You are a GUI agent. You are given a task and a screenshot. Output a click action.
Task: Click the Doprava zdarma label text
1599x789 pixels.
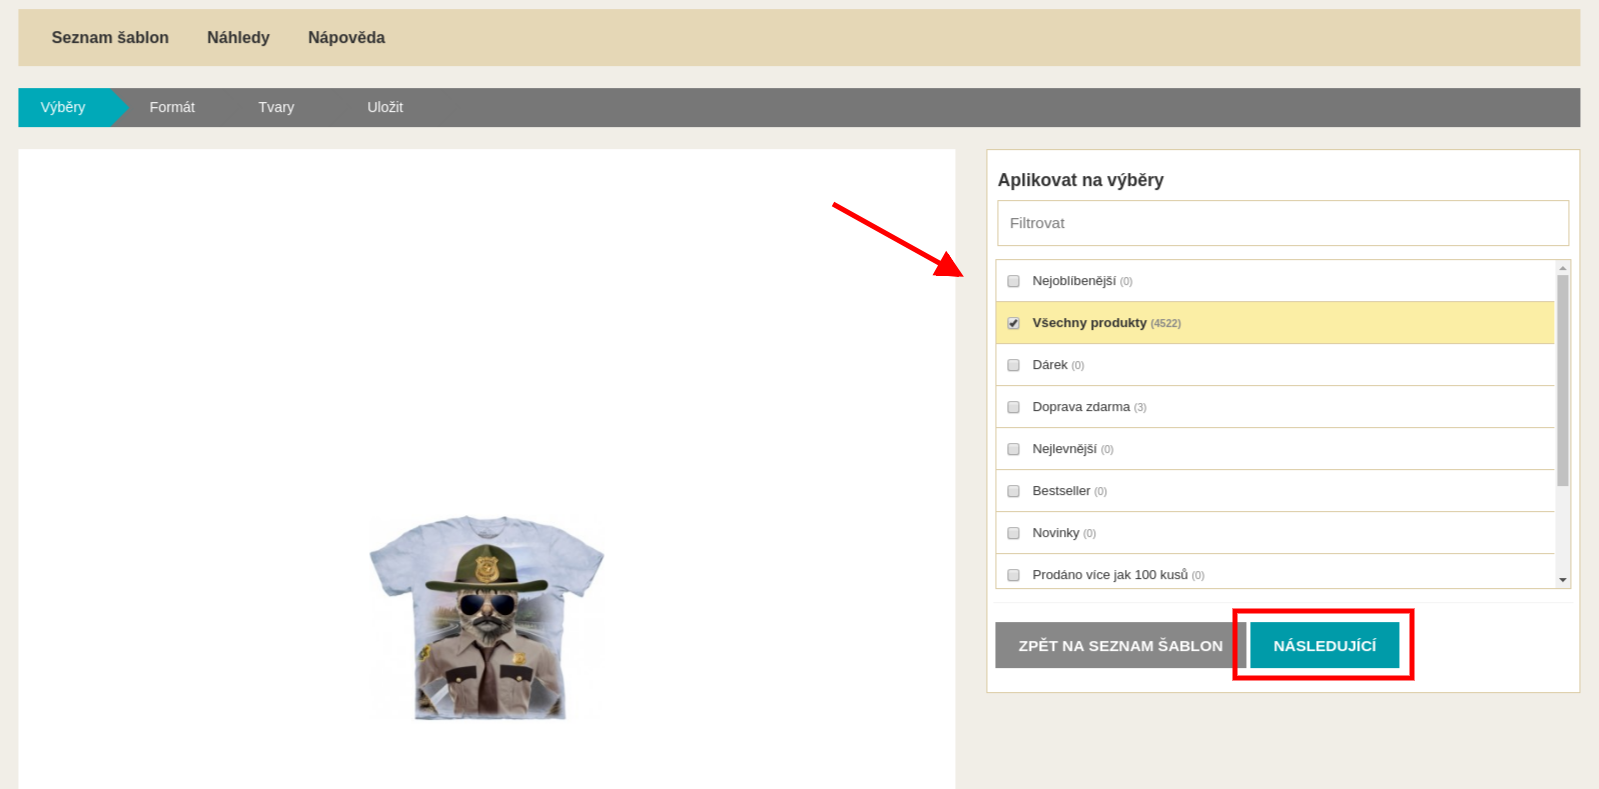(x=1081, y=407)
